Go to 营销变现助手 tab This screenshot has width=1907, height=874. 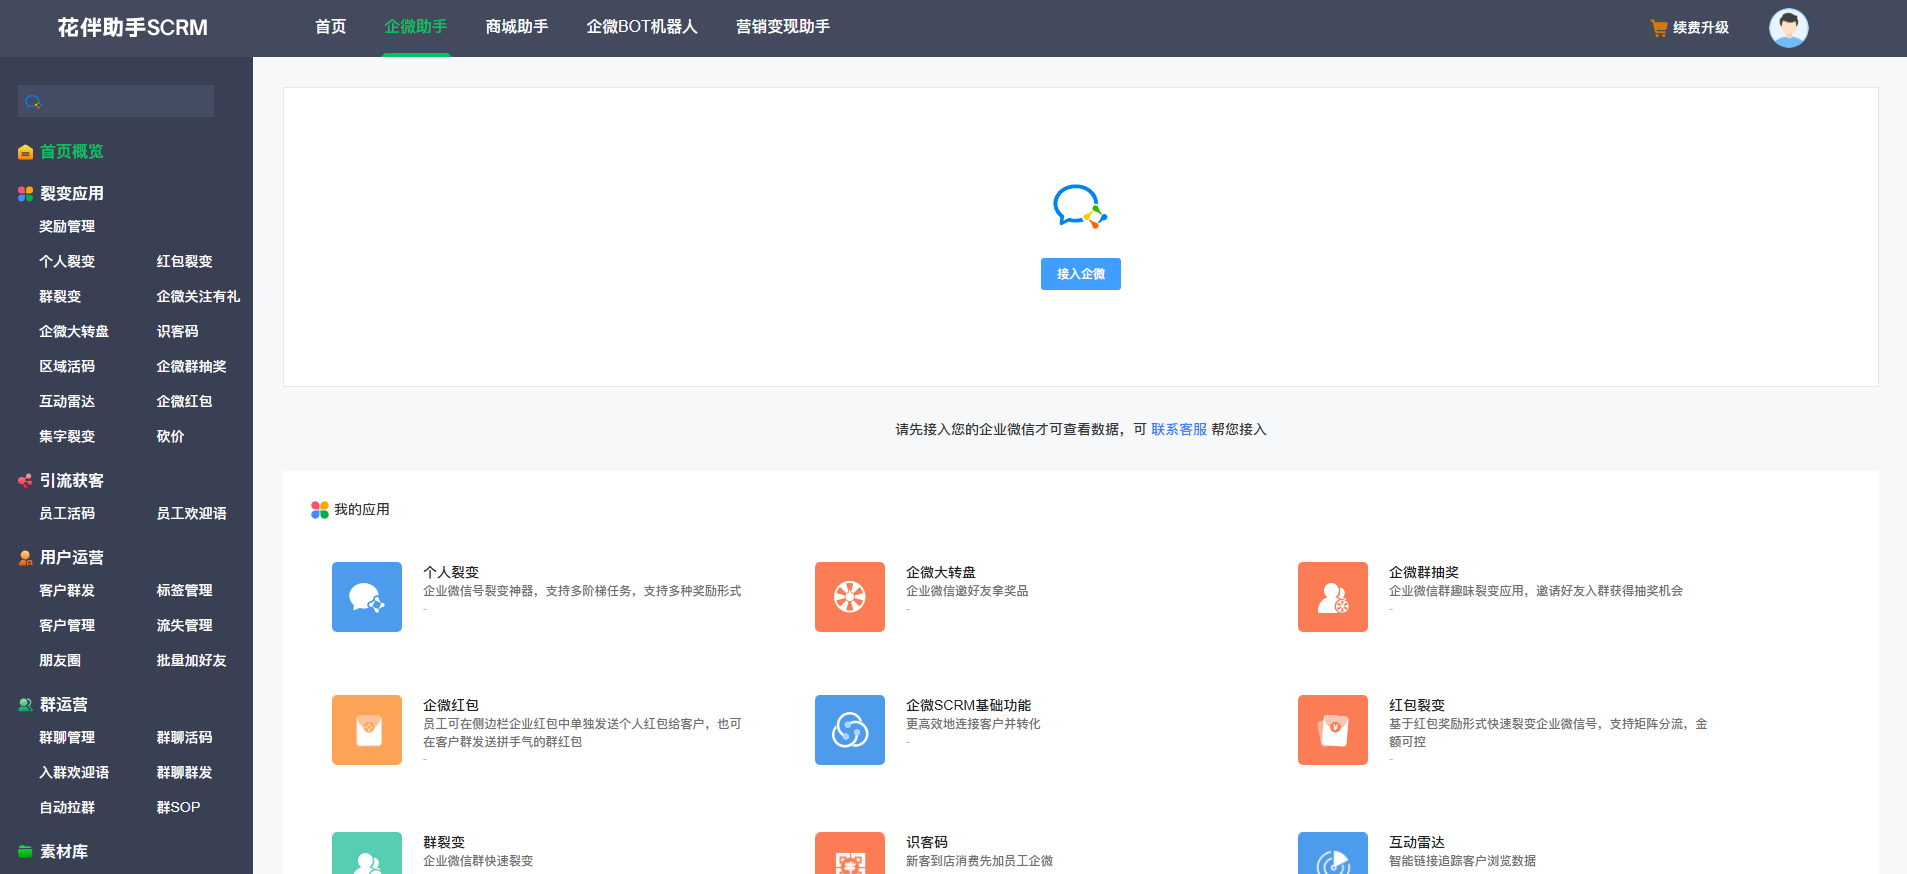(783, 27)
